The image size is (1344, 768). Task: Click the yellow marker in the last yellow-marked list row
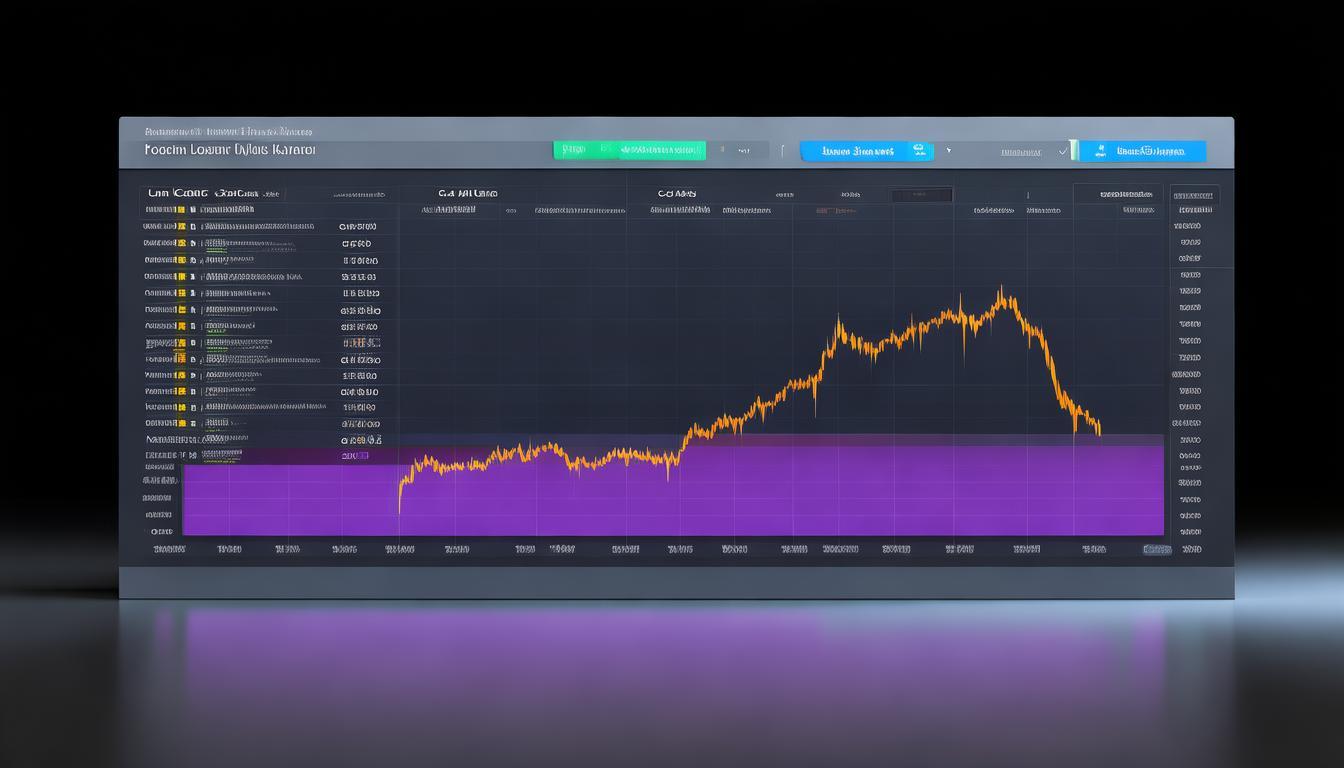(x=180, y=424)
